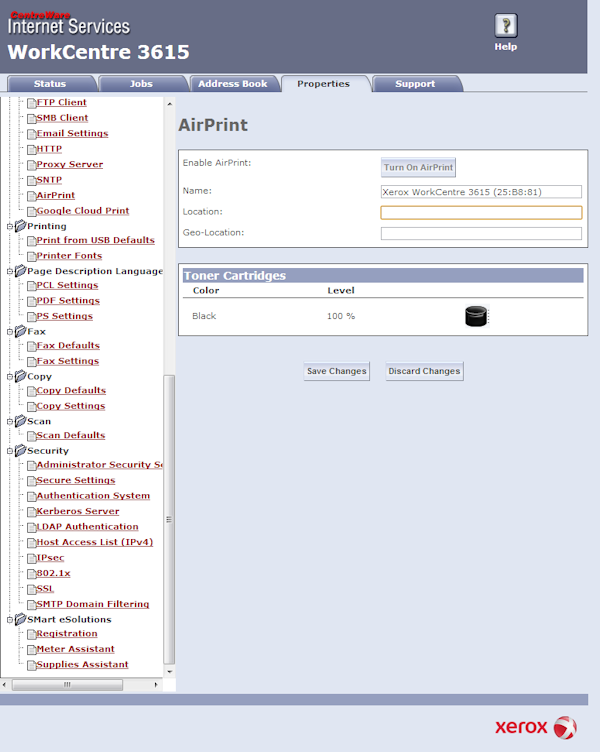Collapse the Page Description Language section
Viewport: 600px width, 752px height.
[9, 271]
